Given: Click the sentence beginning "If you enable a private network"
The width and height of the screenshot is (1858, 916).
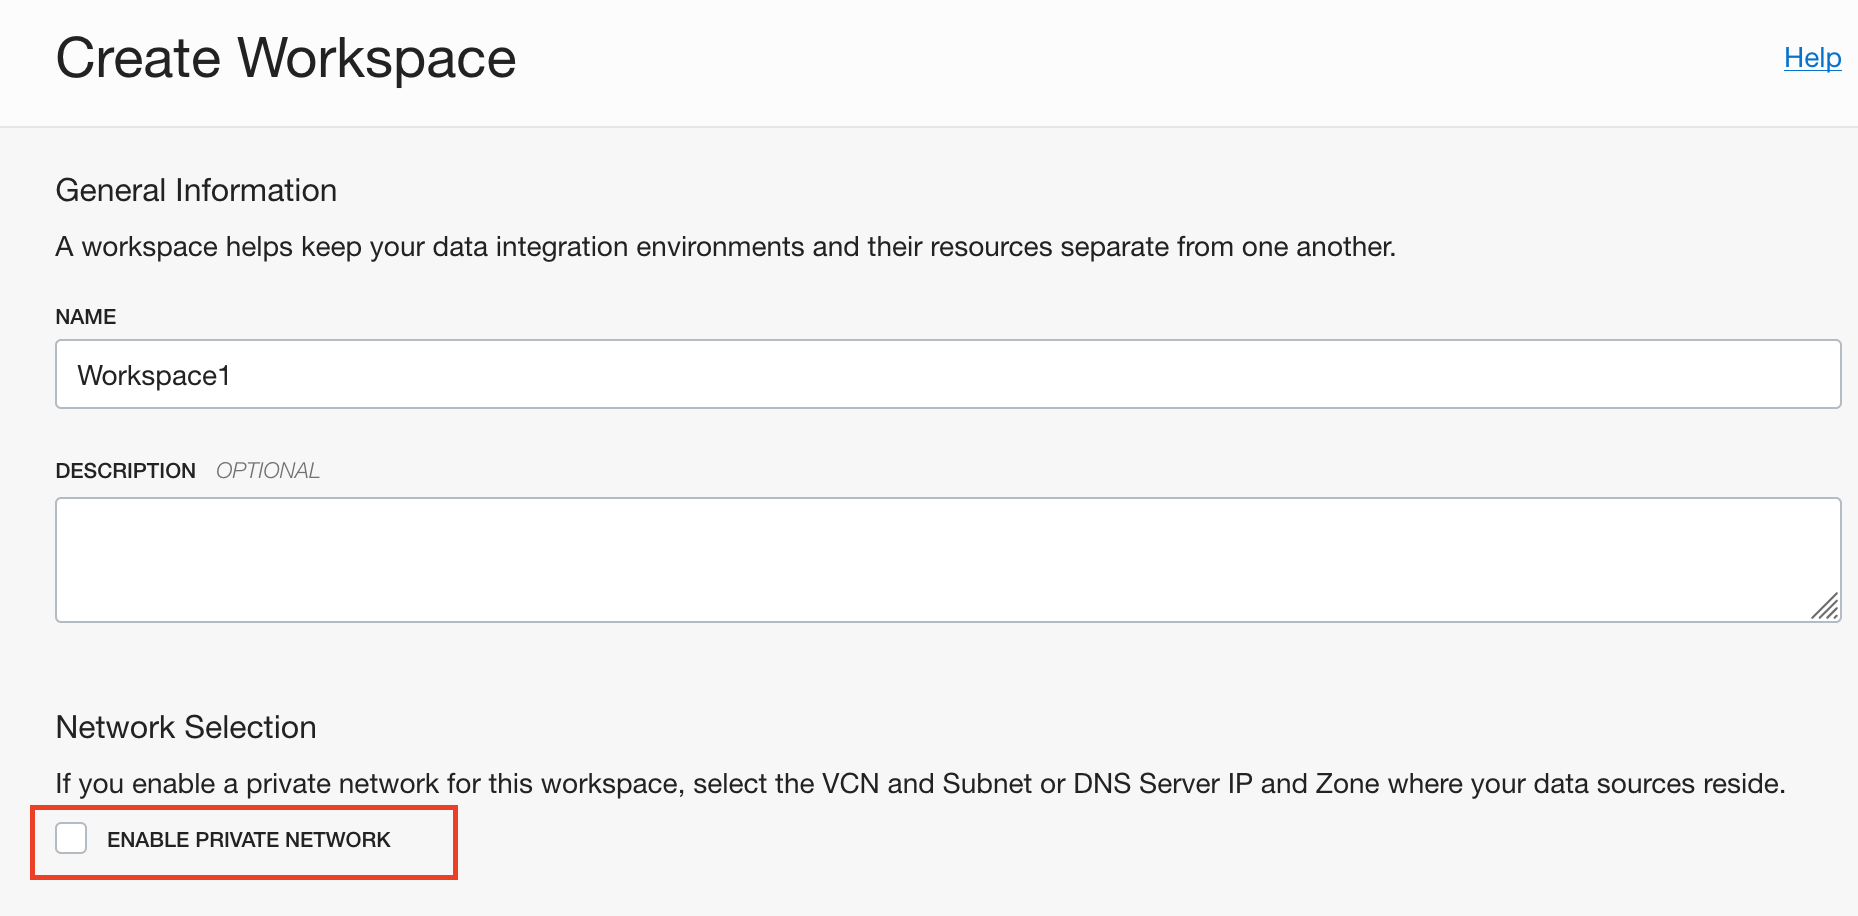Looking at the screenshot, I should pyautogui.click(x=920, y=783).
